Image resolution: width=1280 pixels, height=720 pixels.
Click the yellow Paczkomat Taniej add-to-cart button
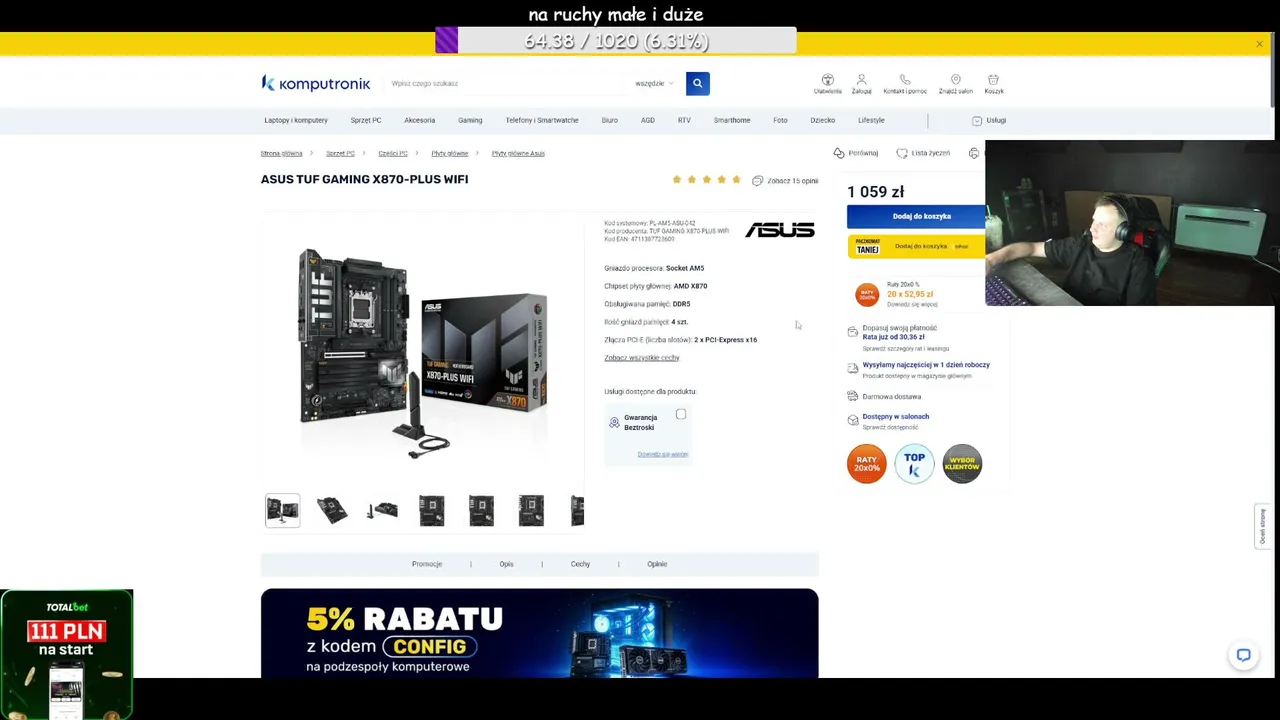916,246
